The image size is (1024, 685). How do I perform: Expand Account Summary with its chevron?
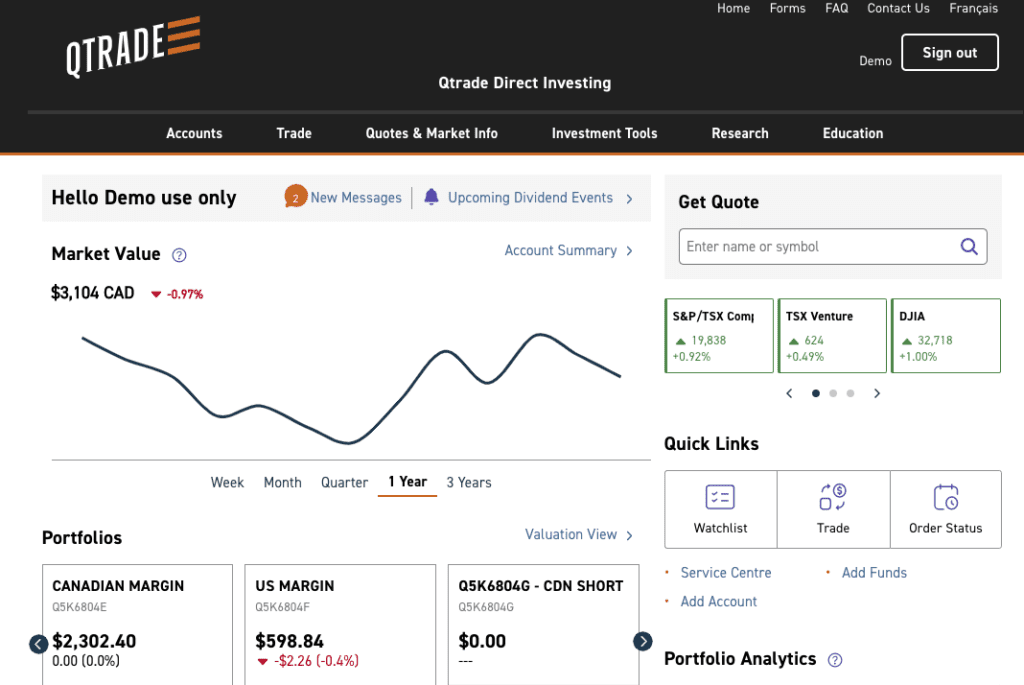(631, 251)
